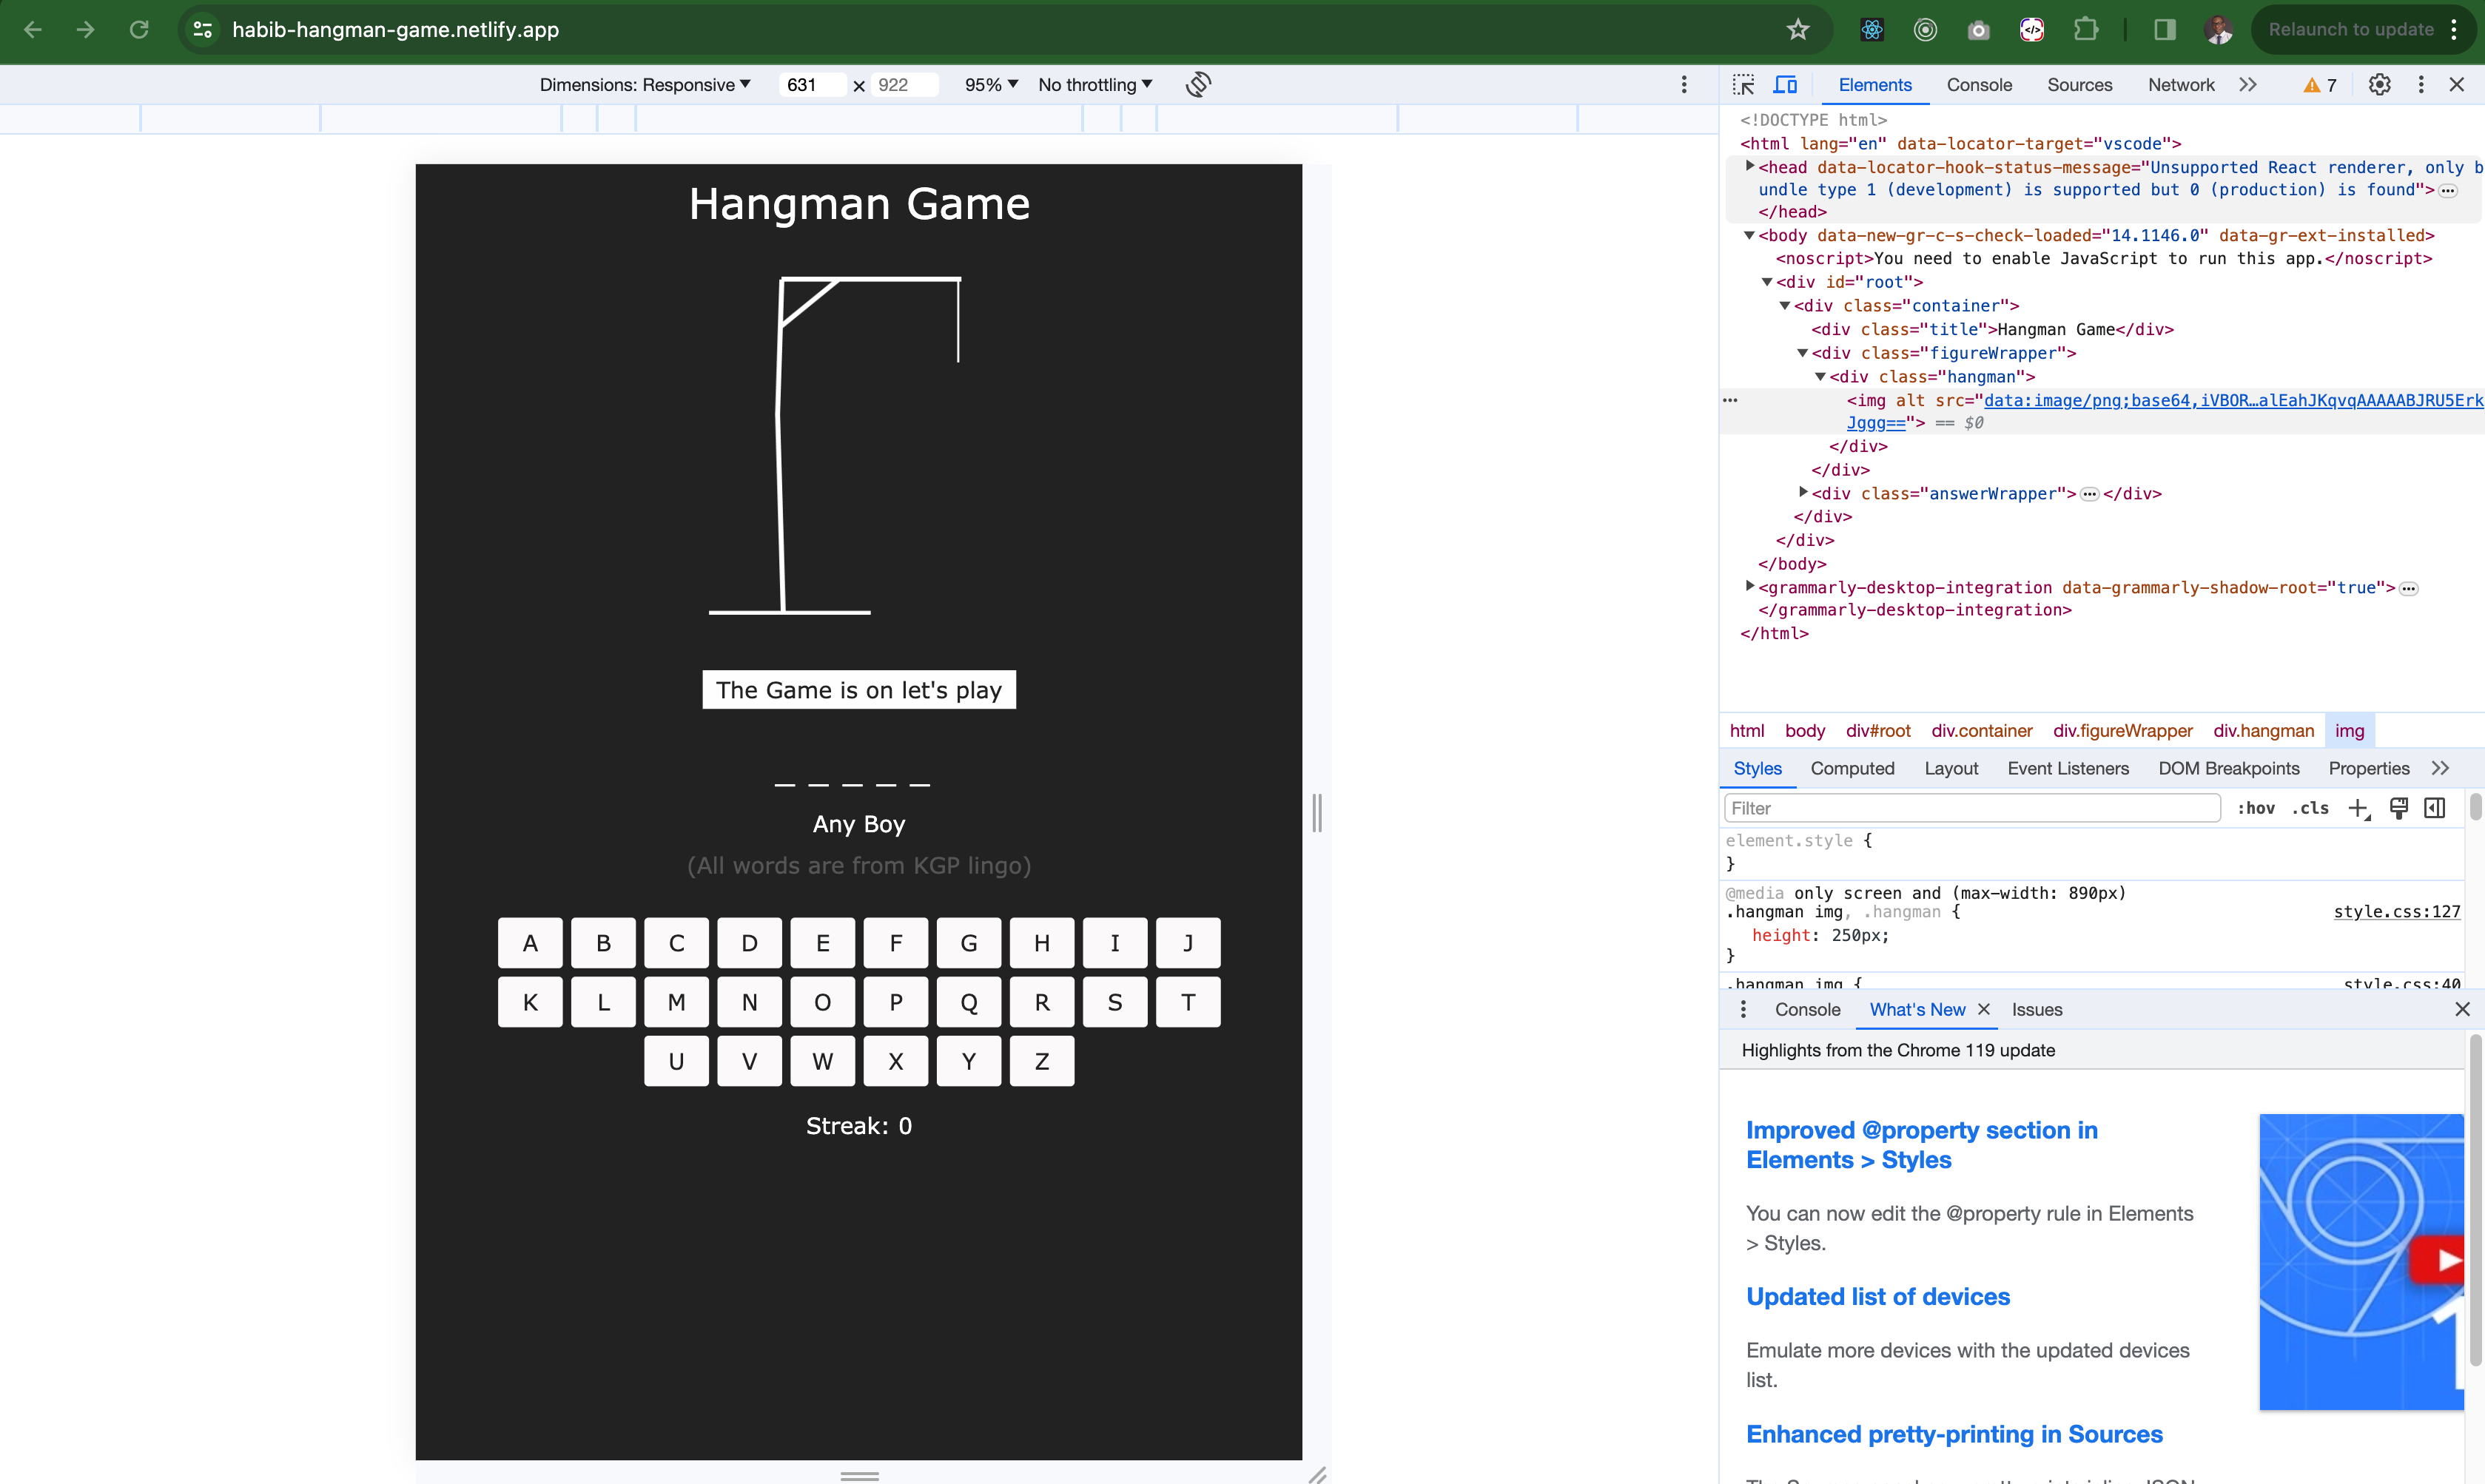Click the viewport width input field
The width and height of the screenshot is (2485, 1484).
pyautogui.click(x=810, y=85)
